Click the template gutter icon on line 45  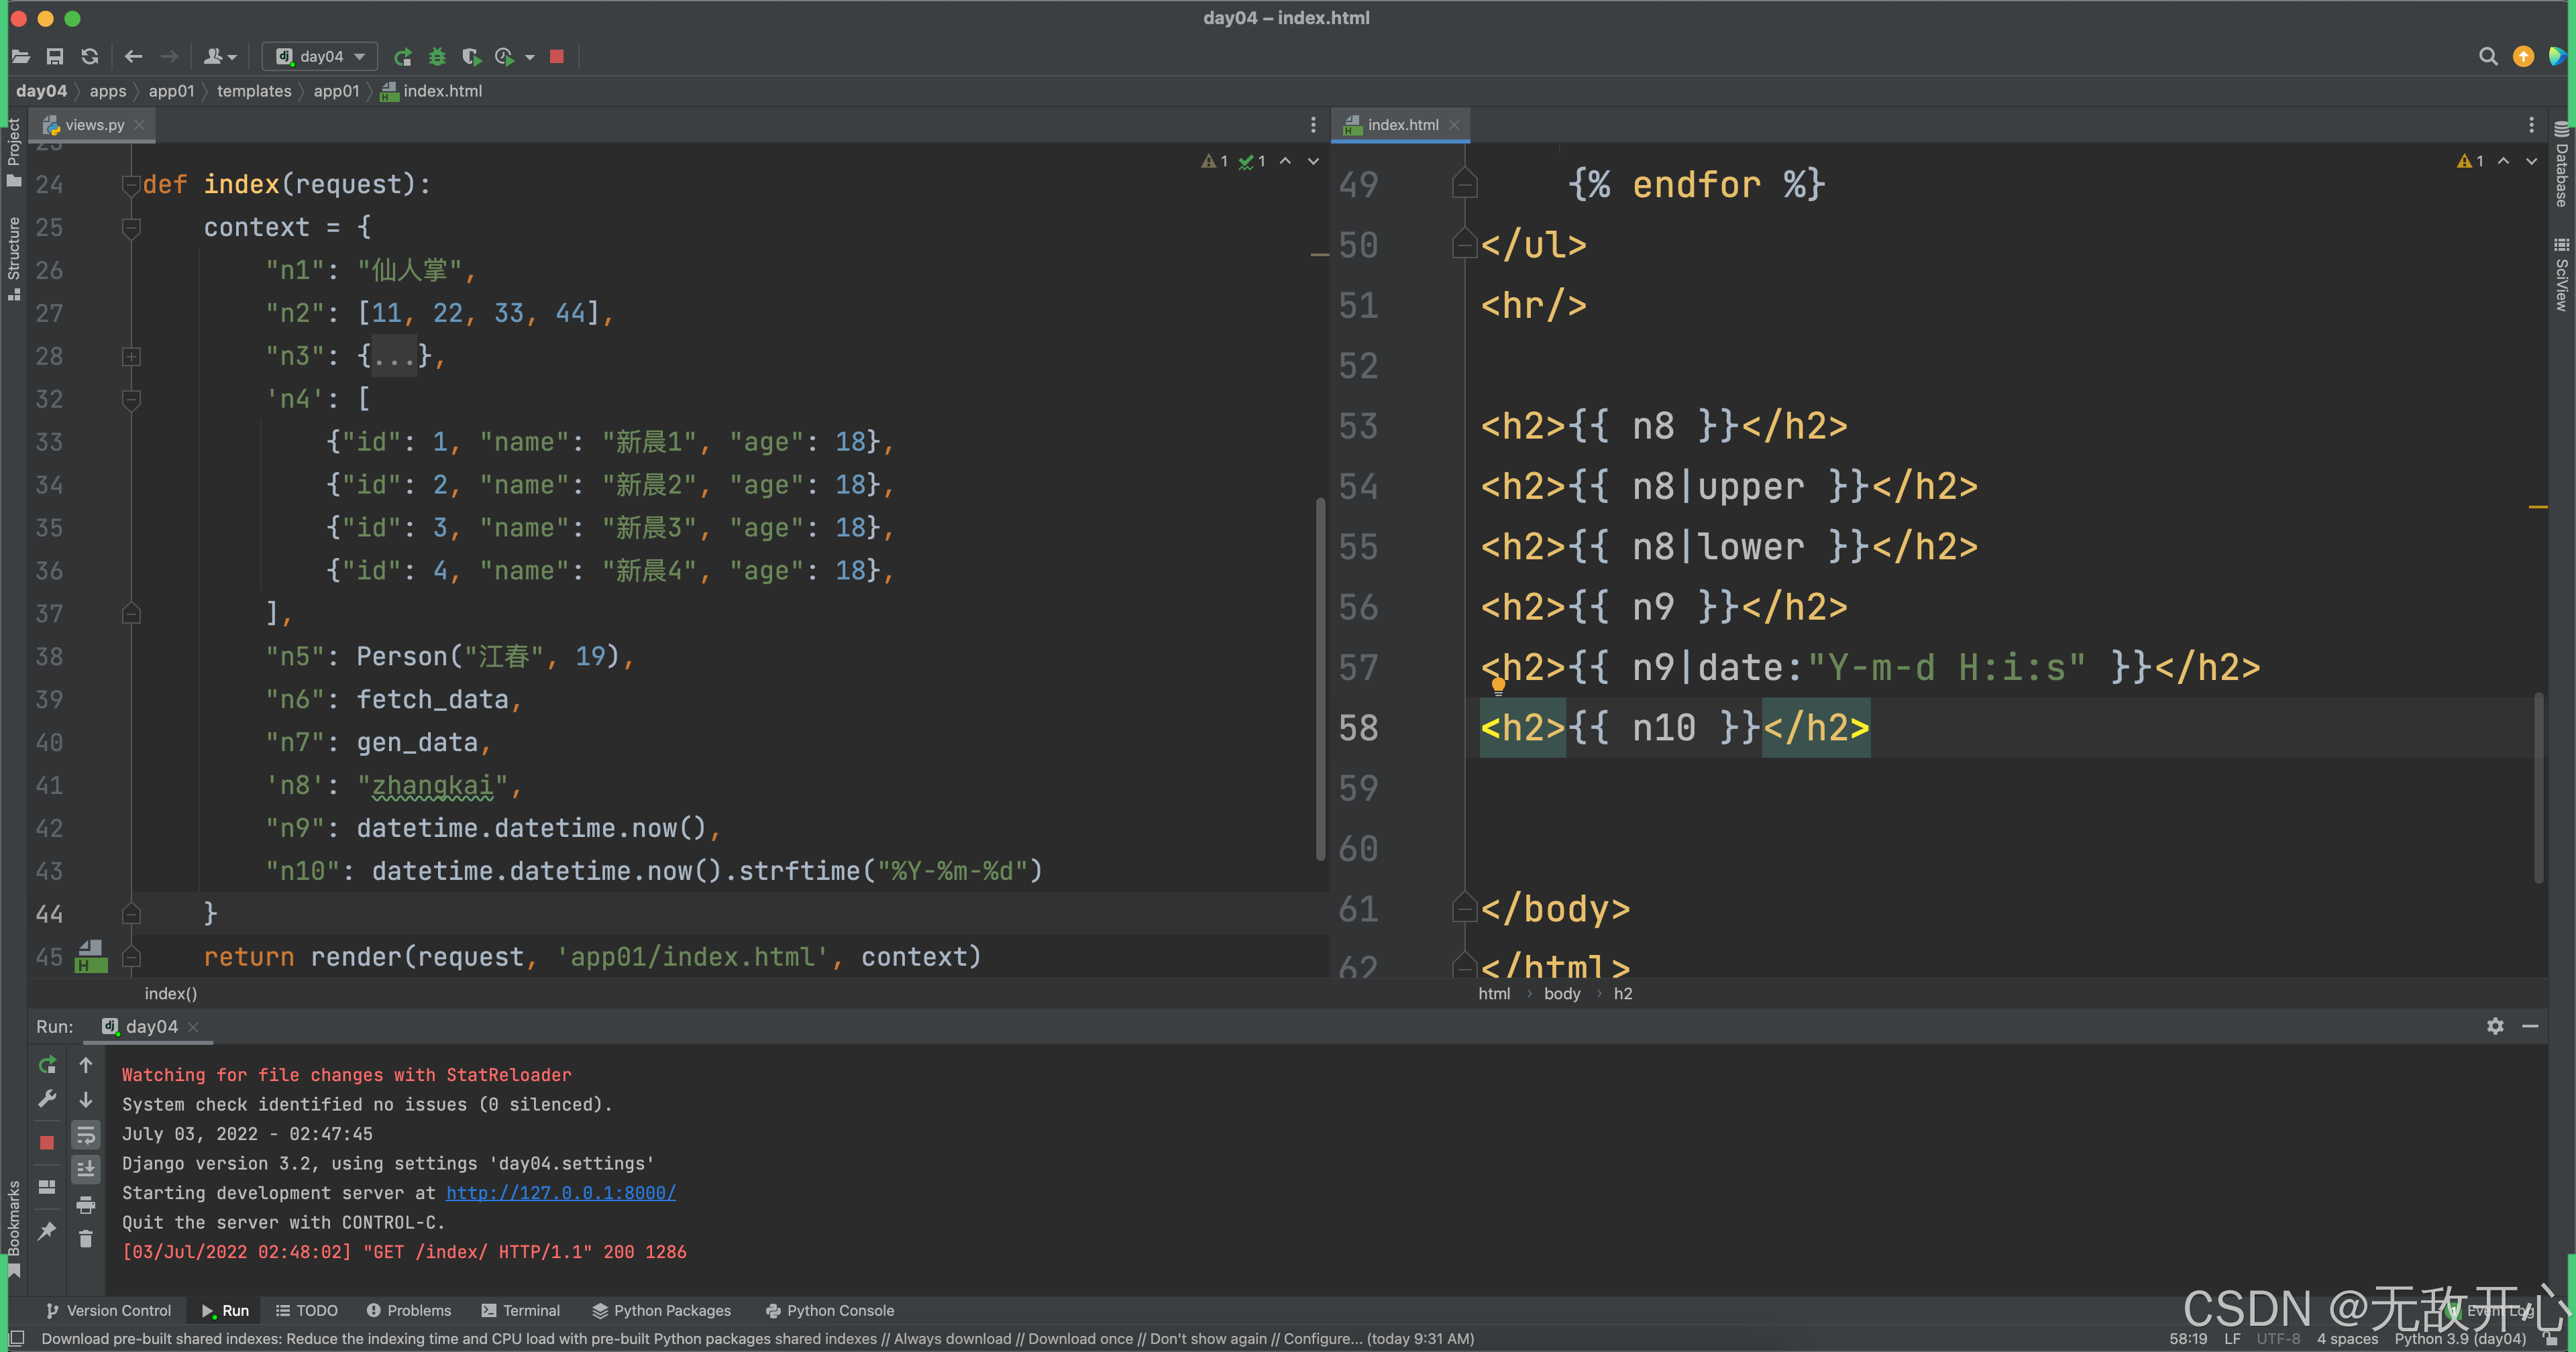tap(91, 956)
